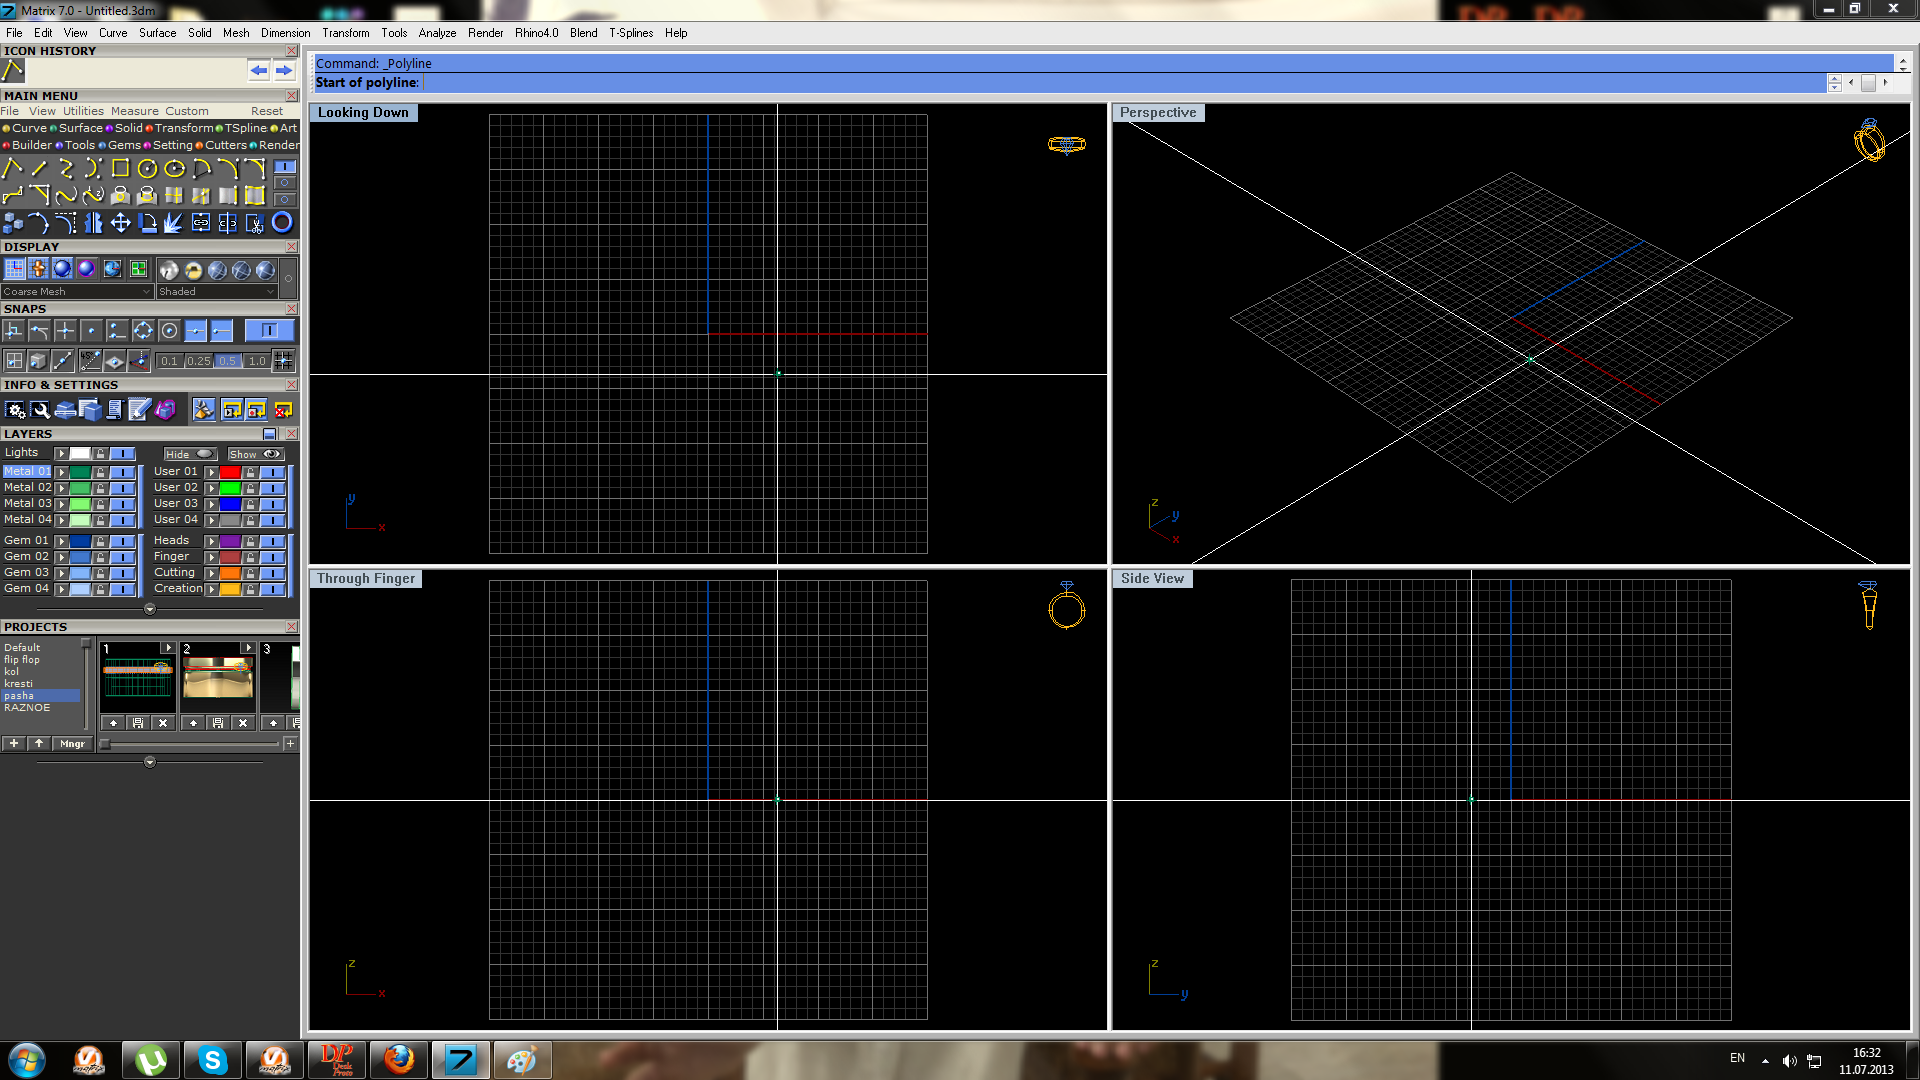Select the Ellipse tool icon
This screenshot has width=1920, height=1080.
pos(174,168)
